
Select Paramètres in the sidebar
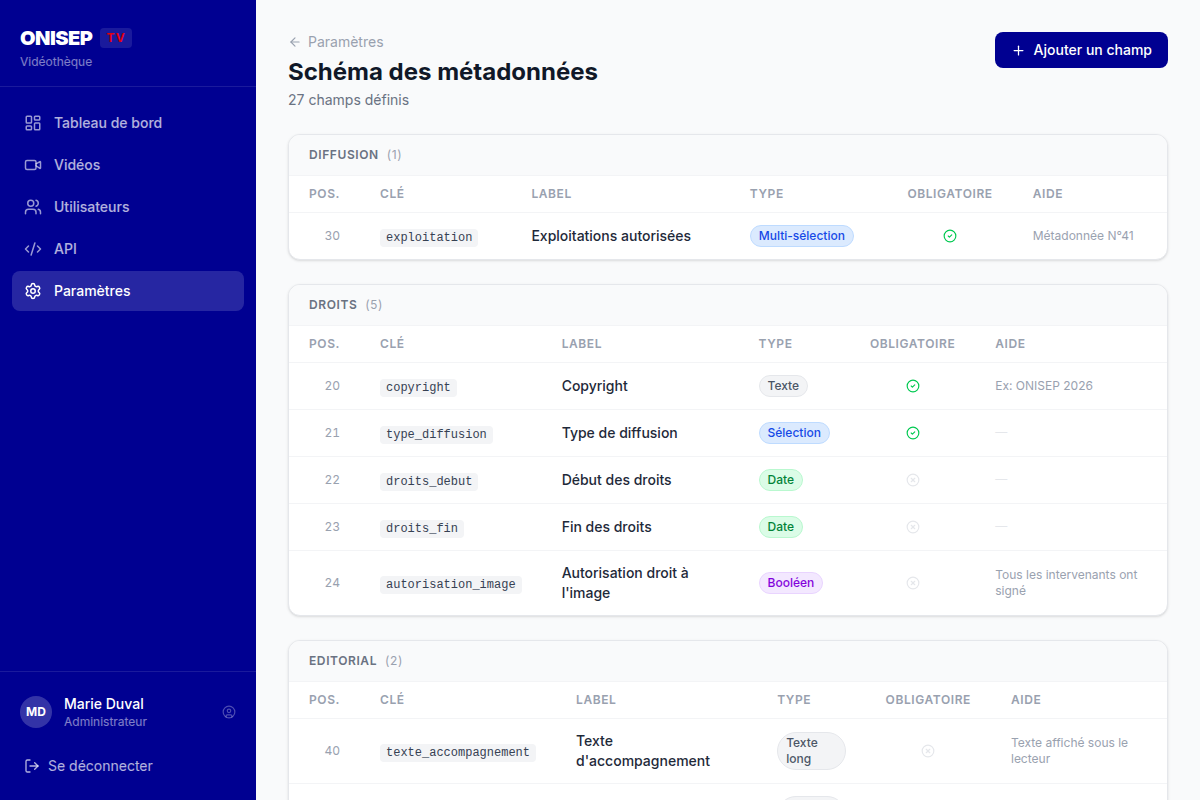(x=128, y=291)
